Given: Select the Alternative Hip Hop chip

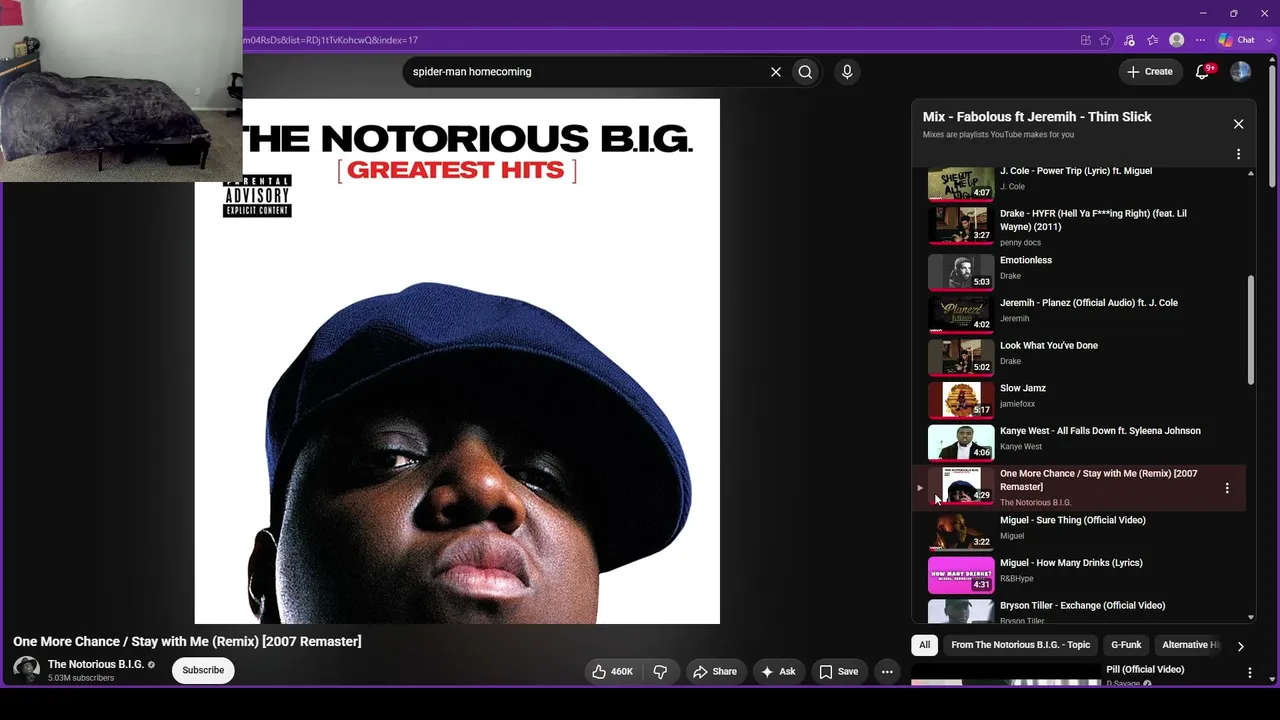Looking at the screenshot, I should [x=1190, y=645].
